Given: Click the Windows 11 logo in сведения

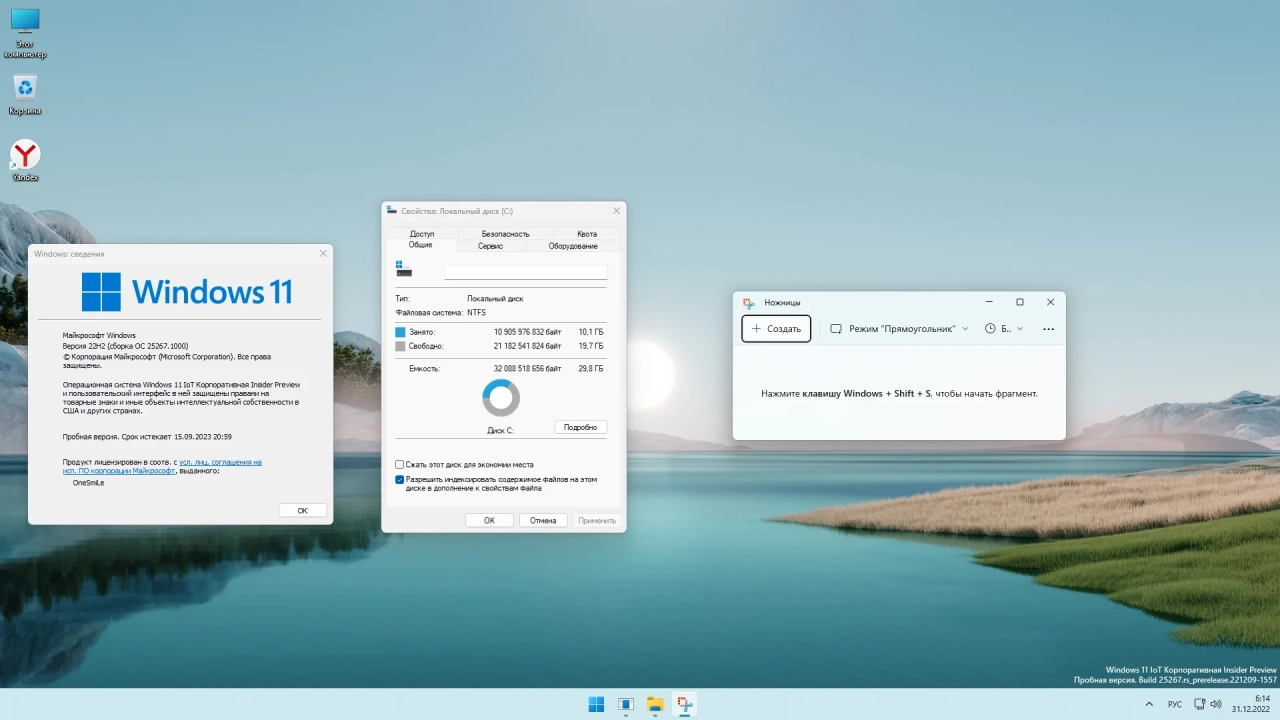Looking at the screenshot, I should pos(187,292).
